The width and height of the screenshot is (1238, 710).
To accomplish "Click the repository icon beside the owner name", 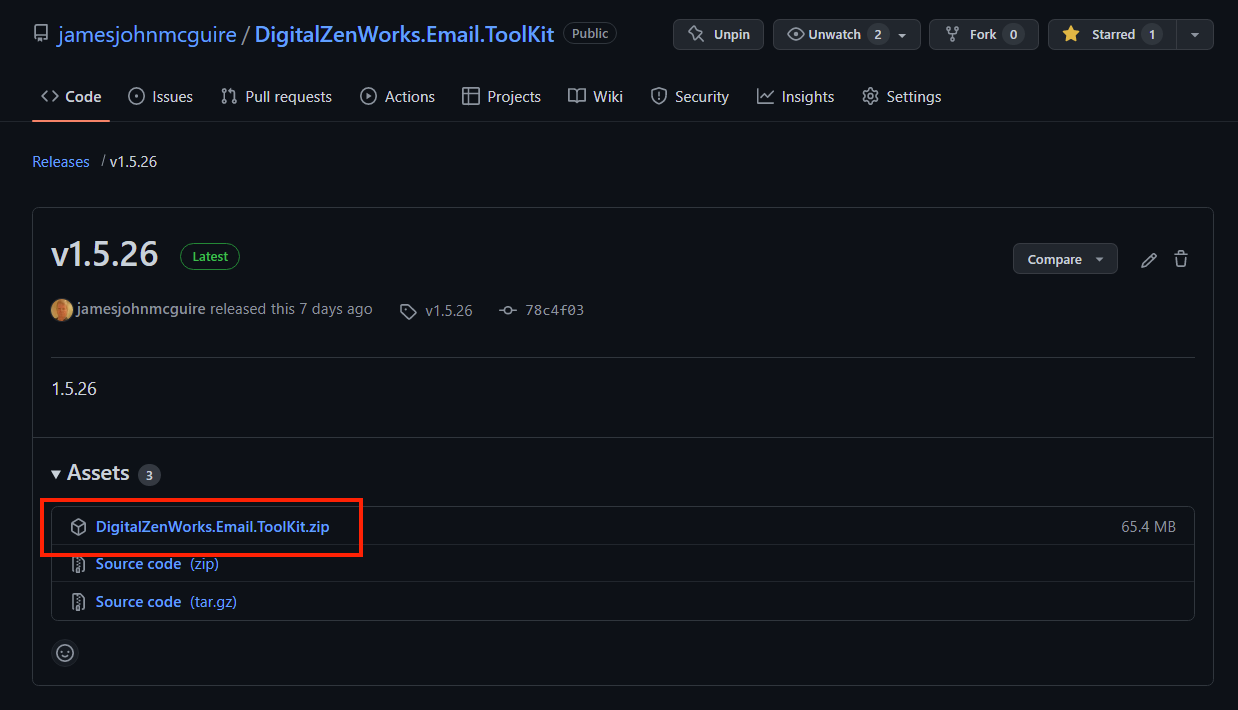I will (41, 34).
